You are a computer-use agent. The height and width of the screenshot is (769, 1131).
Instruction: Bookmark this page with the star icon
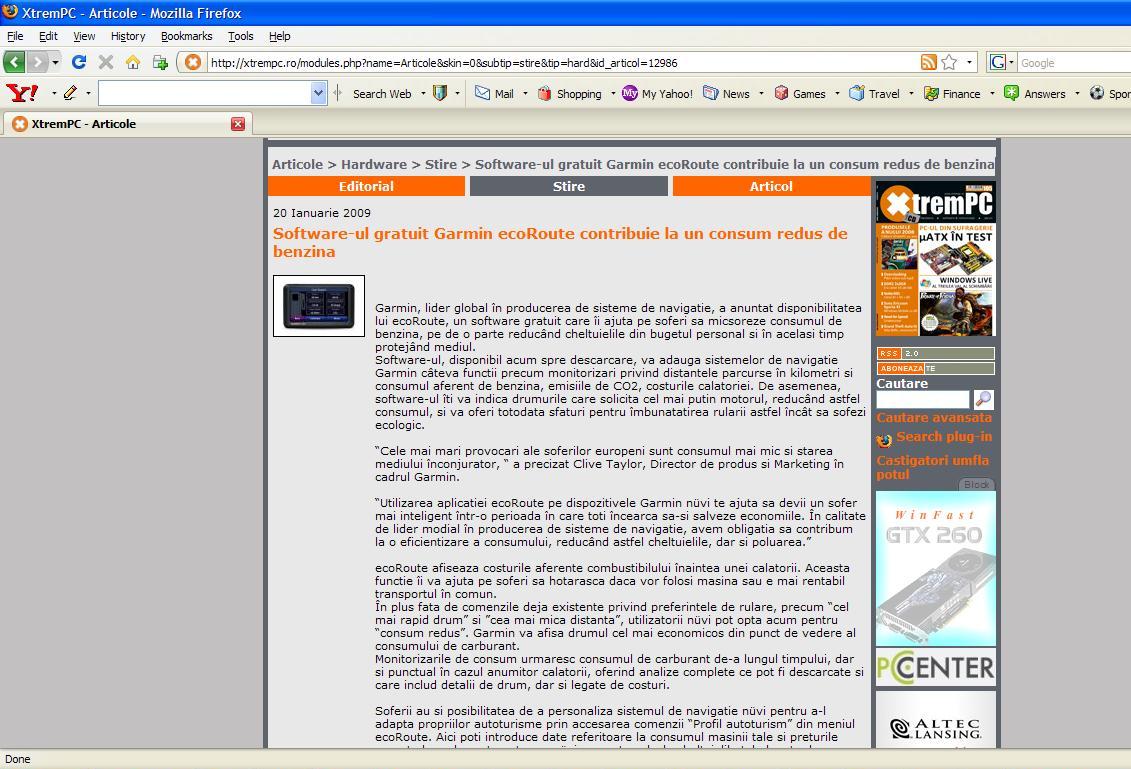pyautogui.click(x=949, y=62)
